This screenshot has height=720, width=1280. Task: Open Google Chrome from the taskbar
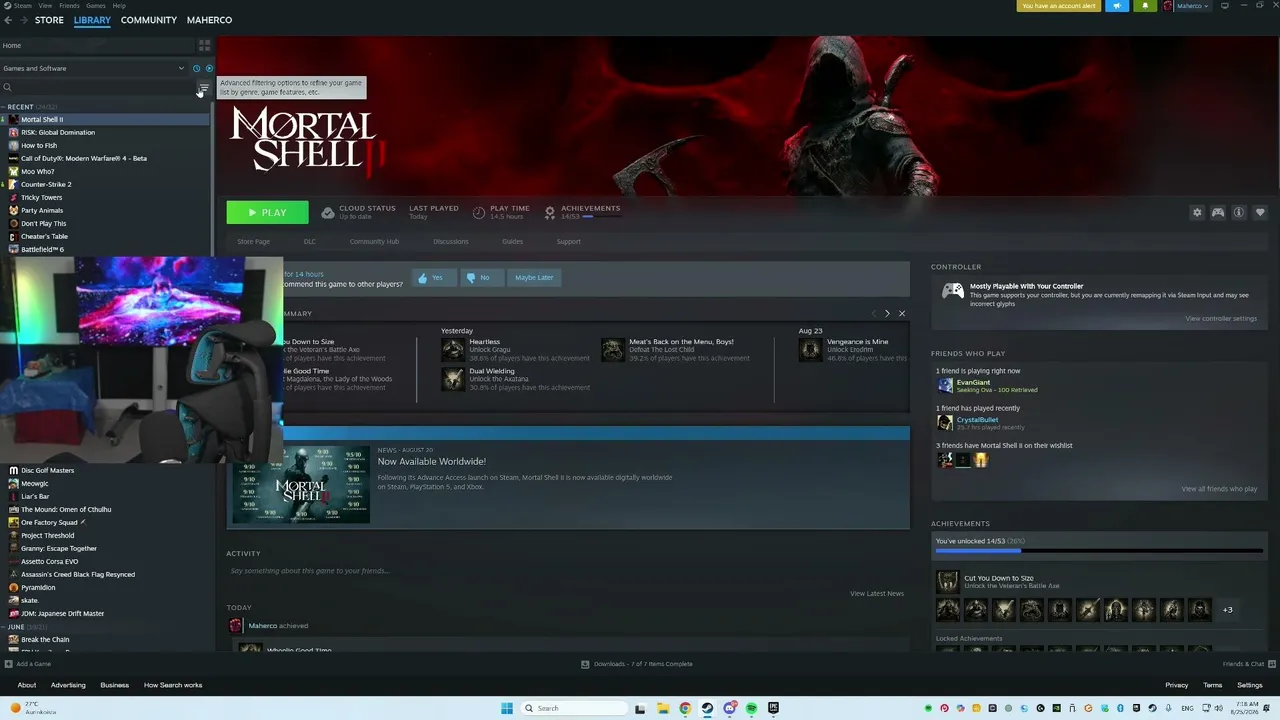(685, 708)
